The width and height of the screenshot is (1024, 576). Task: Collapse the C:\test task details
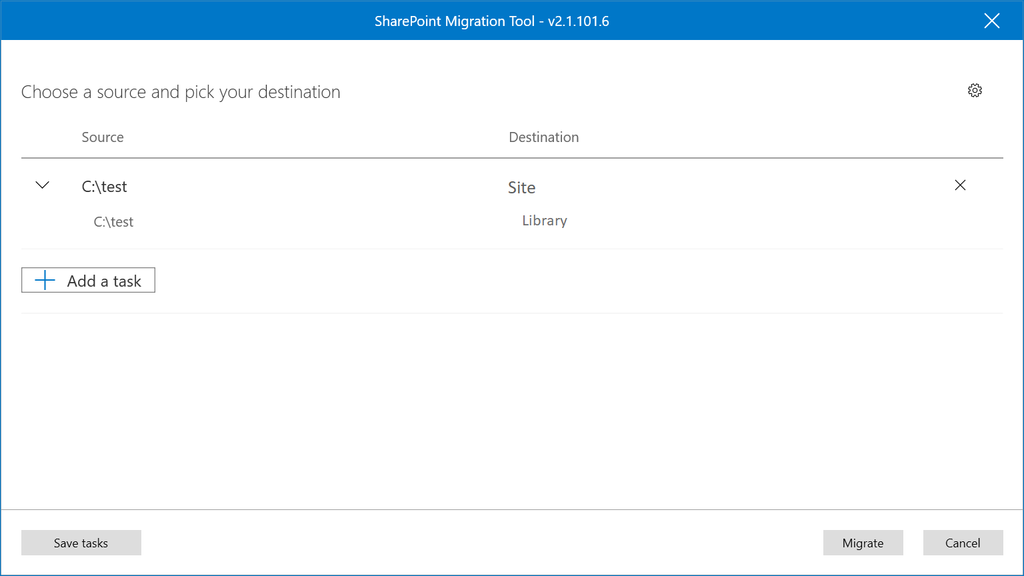[x=42, y=184]
